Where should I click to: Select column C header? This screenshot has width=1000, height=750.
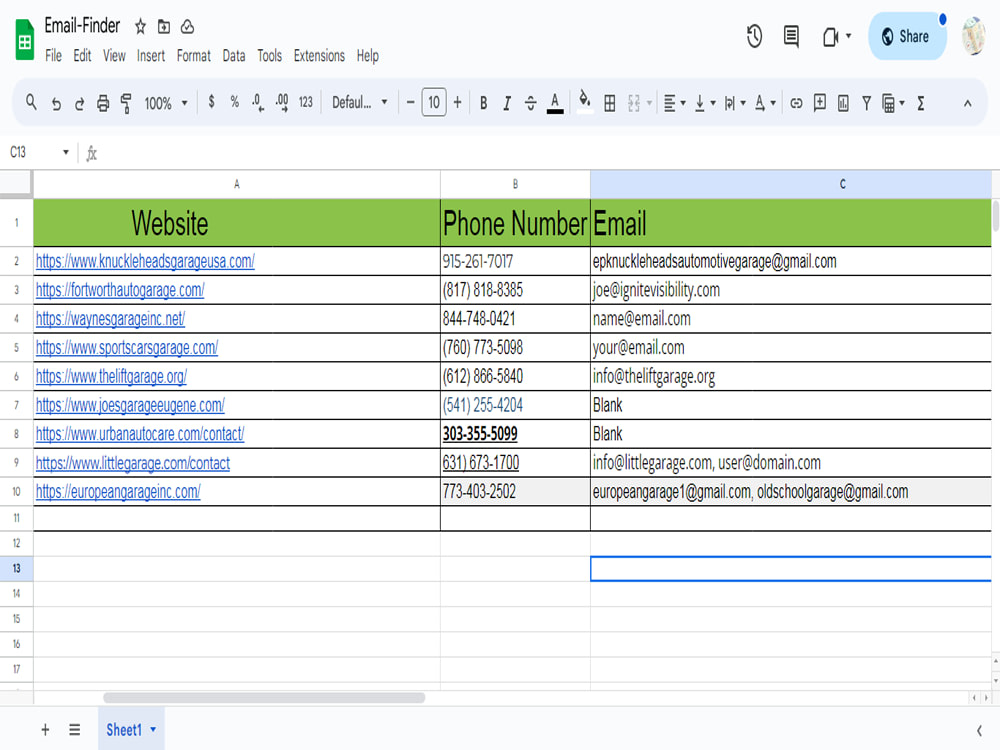coord(791,184)
